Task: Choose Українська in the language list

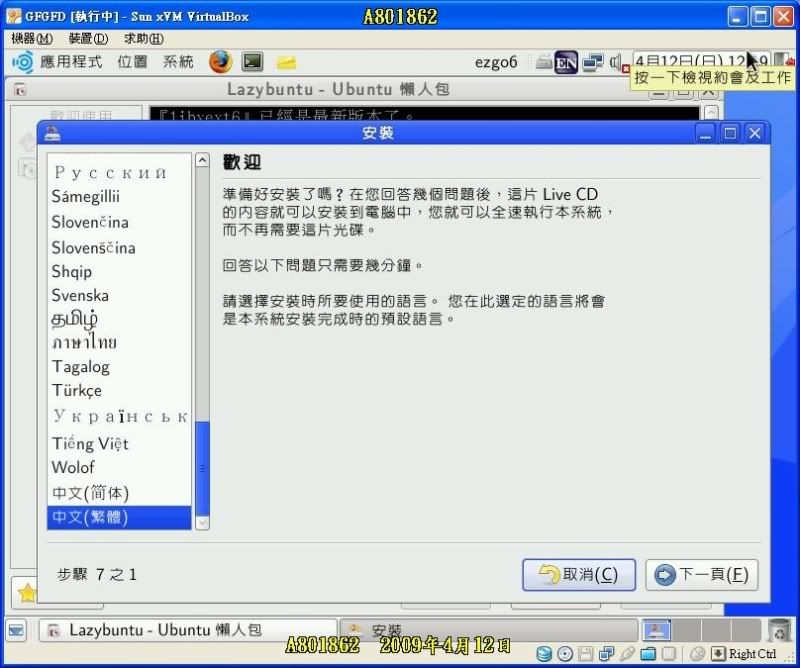Action: (119, 416)
